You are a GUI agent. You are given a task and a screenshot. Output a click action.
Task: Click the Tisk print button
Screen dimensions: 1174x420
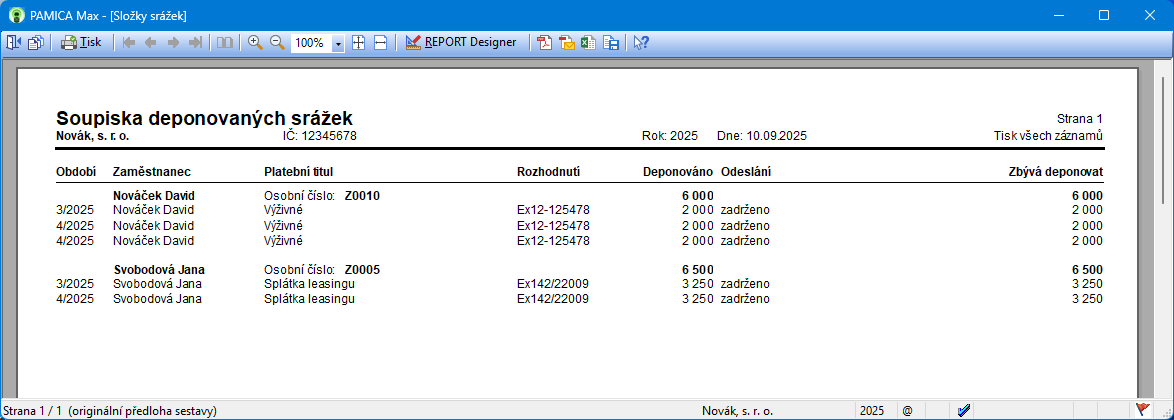click(81, 43)
